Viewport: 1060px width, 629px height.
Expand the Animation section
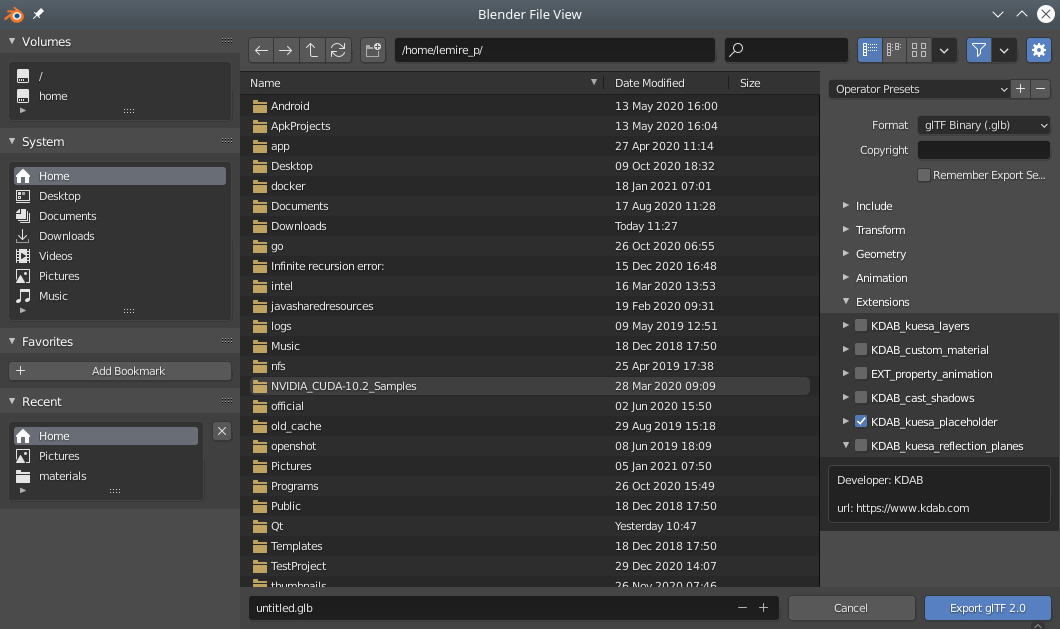click(x=846, y=277)
